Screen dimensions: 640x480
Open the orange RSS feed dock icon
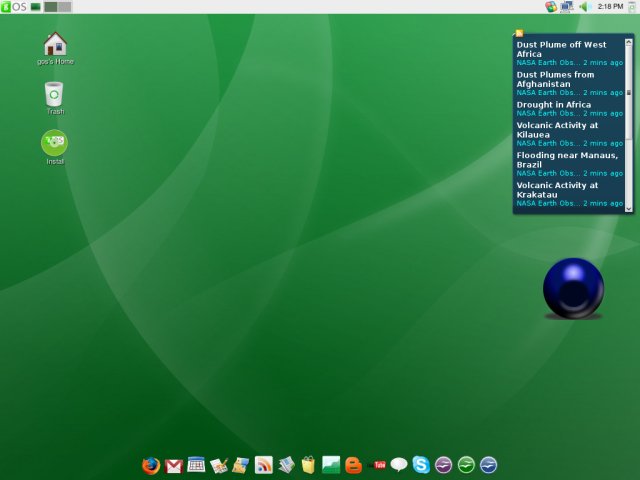coord(264,465)
